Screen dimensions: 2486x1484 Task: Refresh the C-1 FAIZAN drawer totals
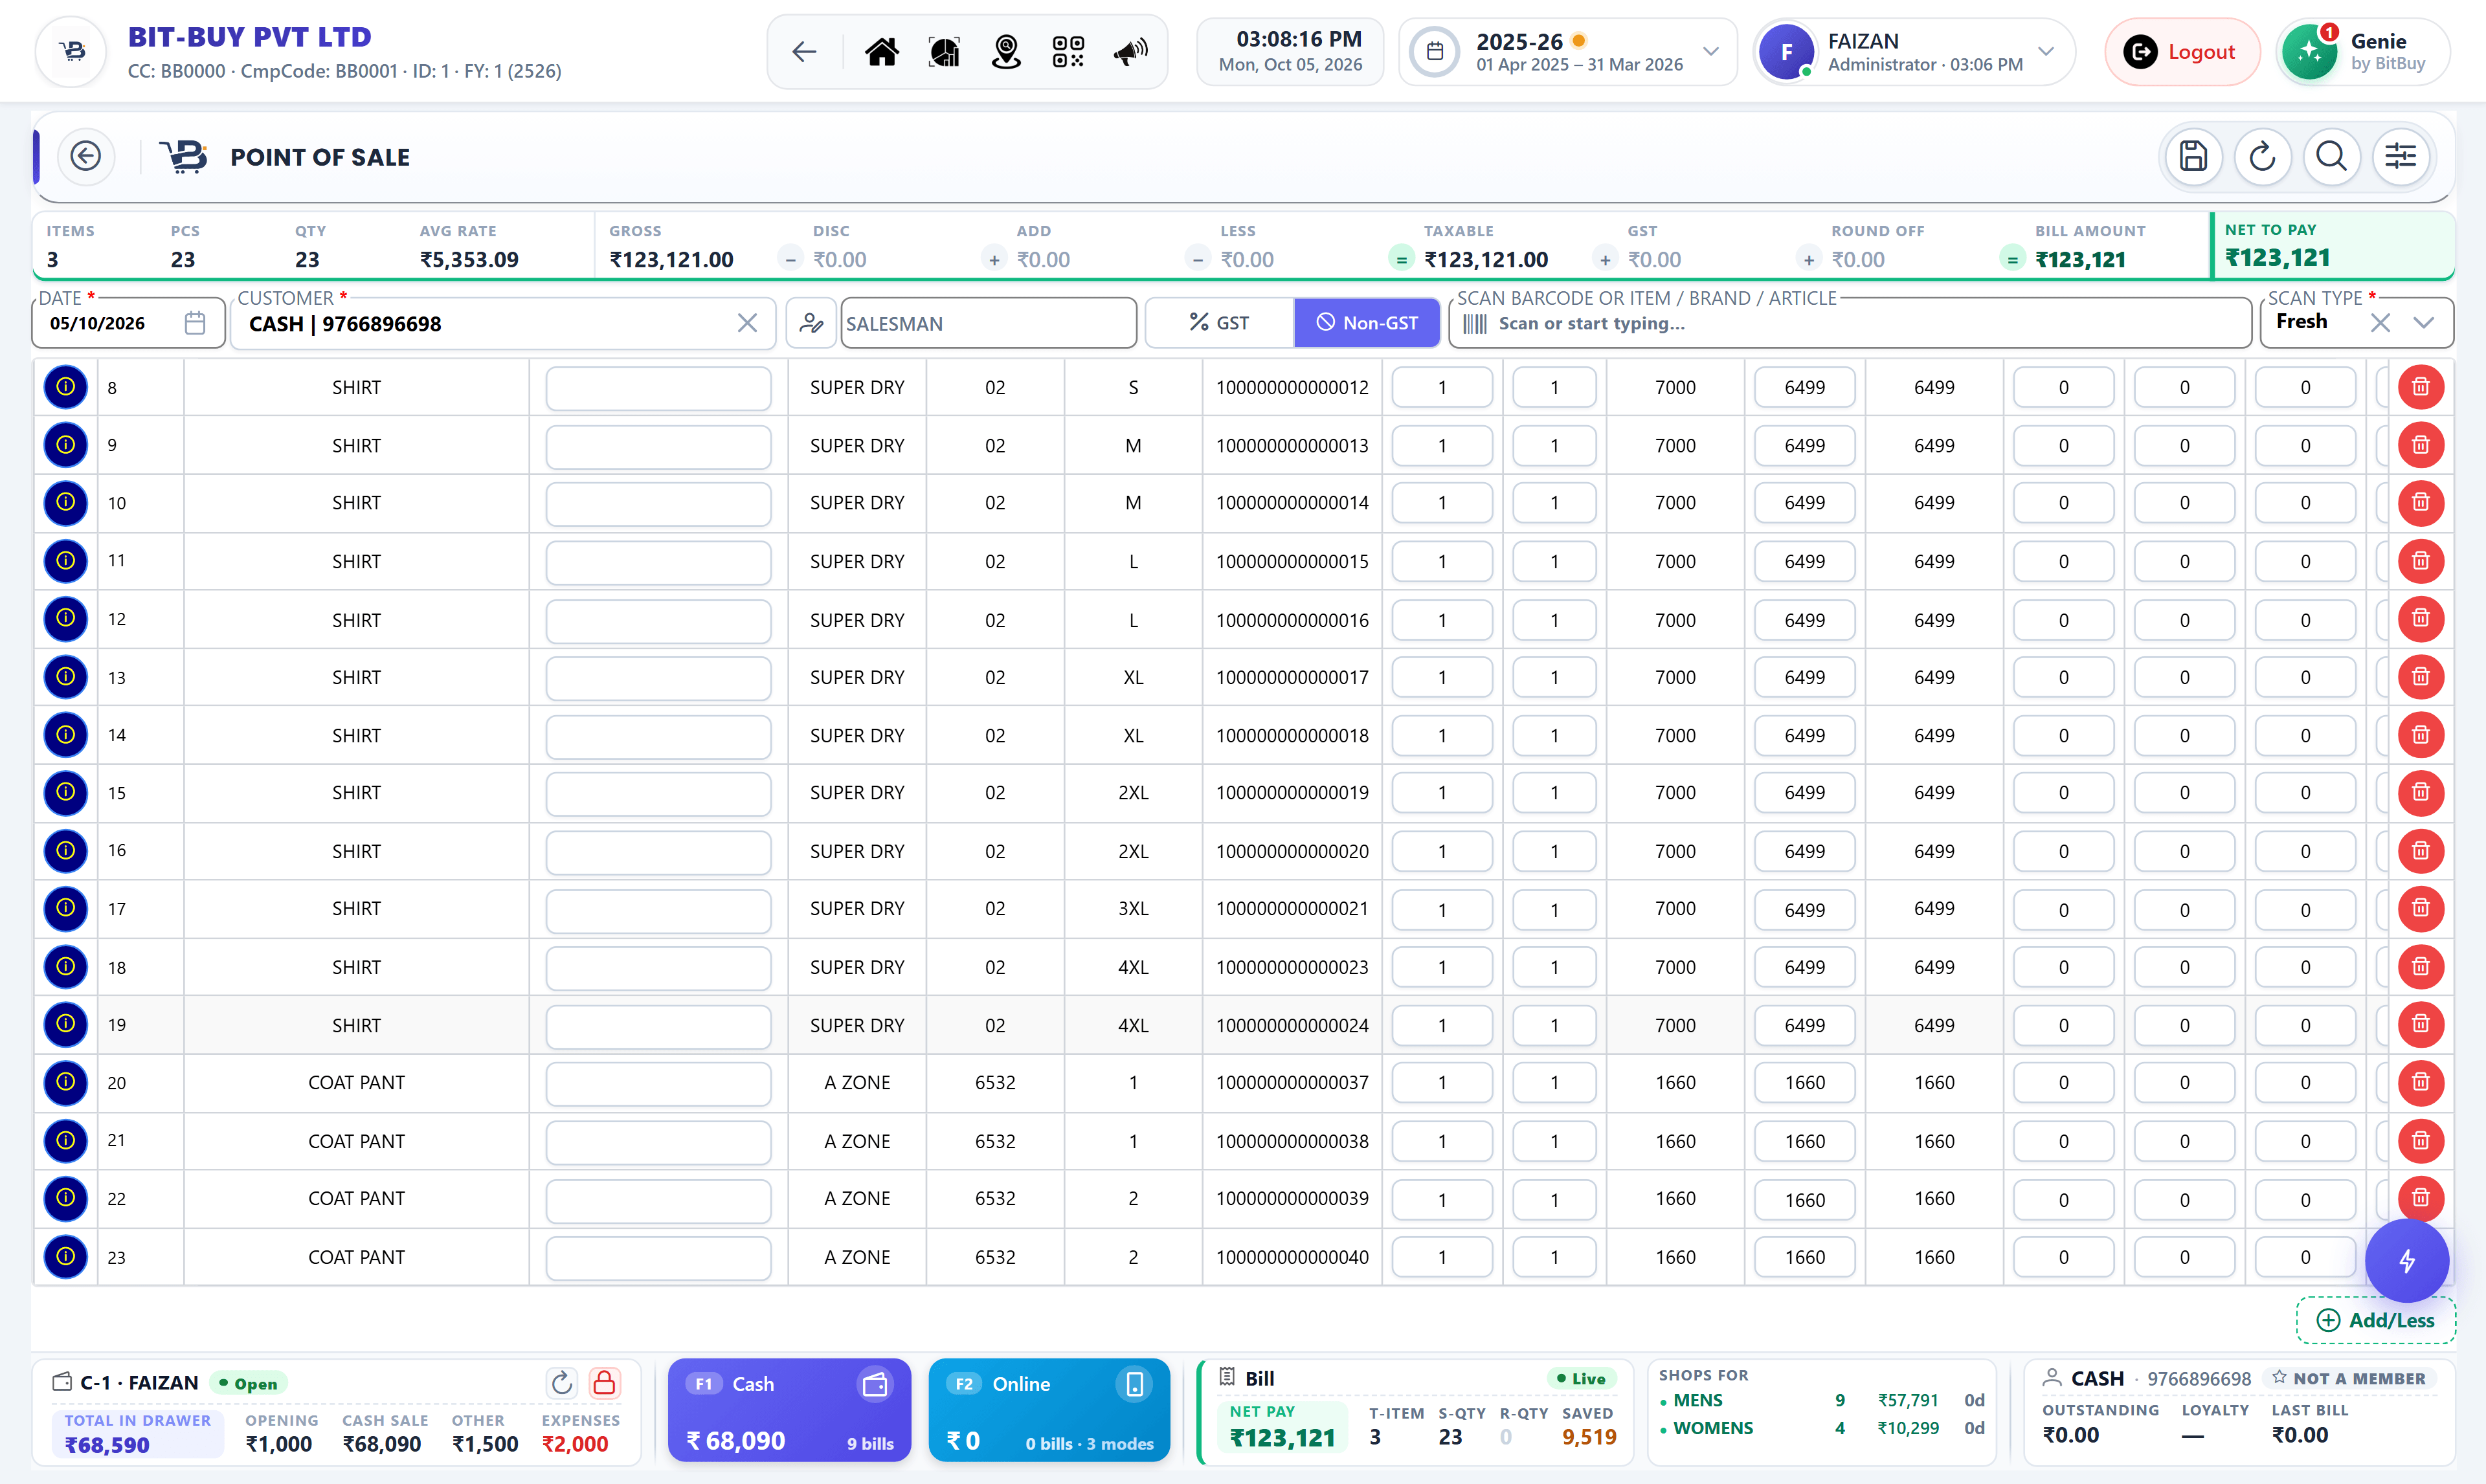pyautogui.click(x=562, y=1383)
